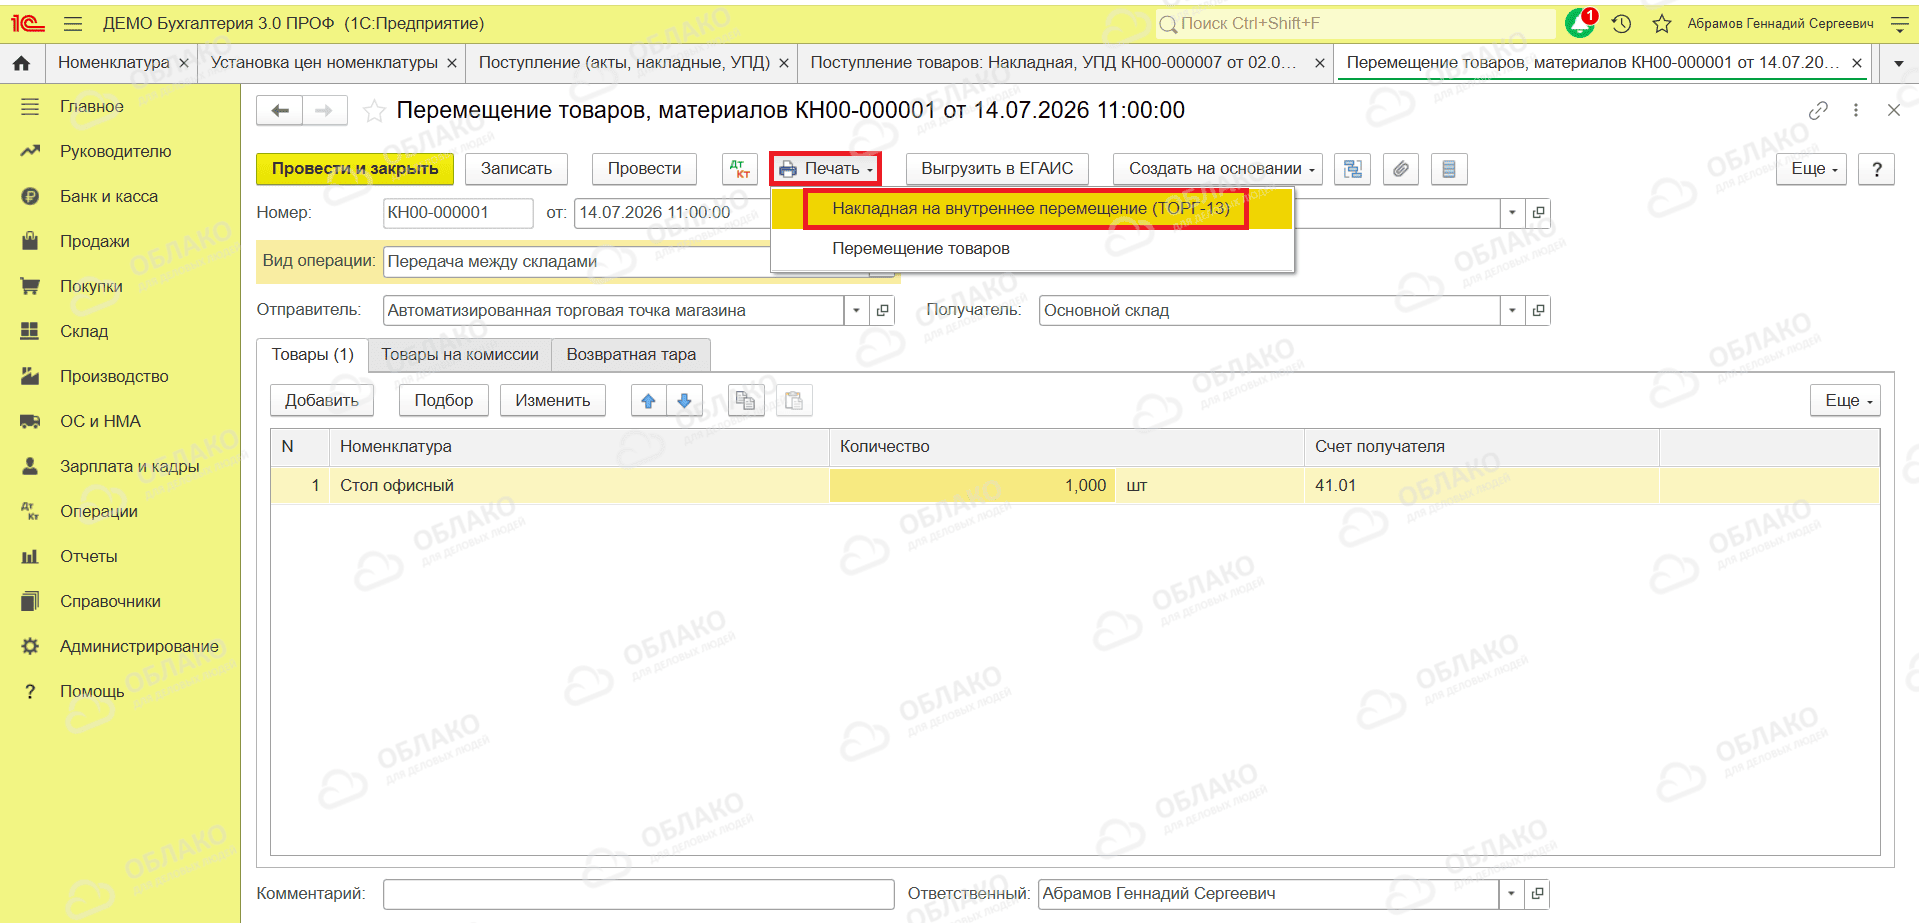The height and width of the screenshot is (923, 1919).
Task: Expand the Отправитель dropdown arrow
Action: point(856,311)
